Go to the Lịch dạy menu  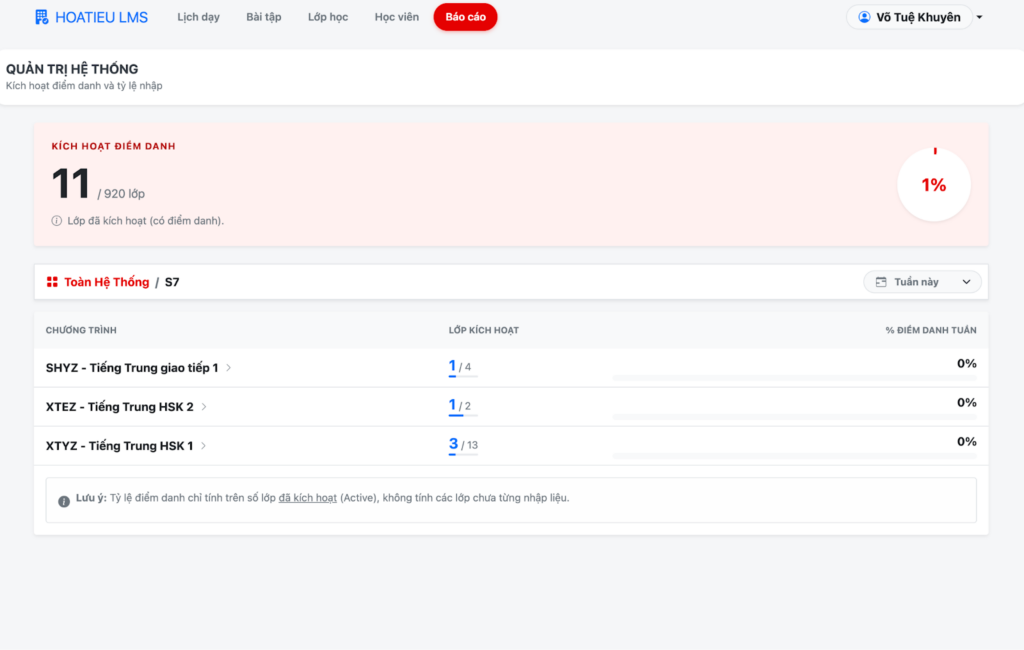pyautogui.click(x=198, y=17)
